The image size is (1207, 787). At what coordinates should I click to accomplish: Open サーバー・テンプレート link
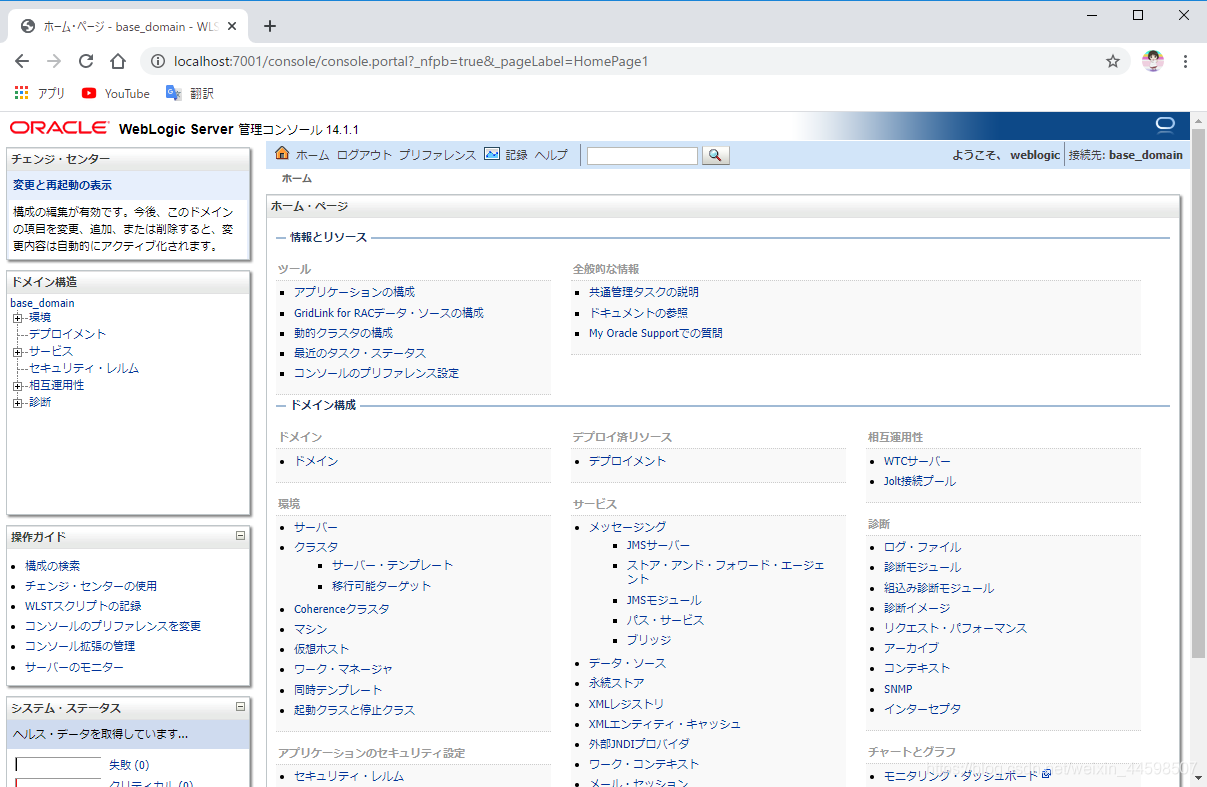point(392,565)
